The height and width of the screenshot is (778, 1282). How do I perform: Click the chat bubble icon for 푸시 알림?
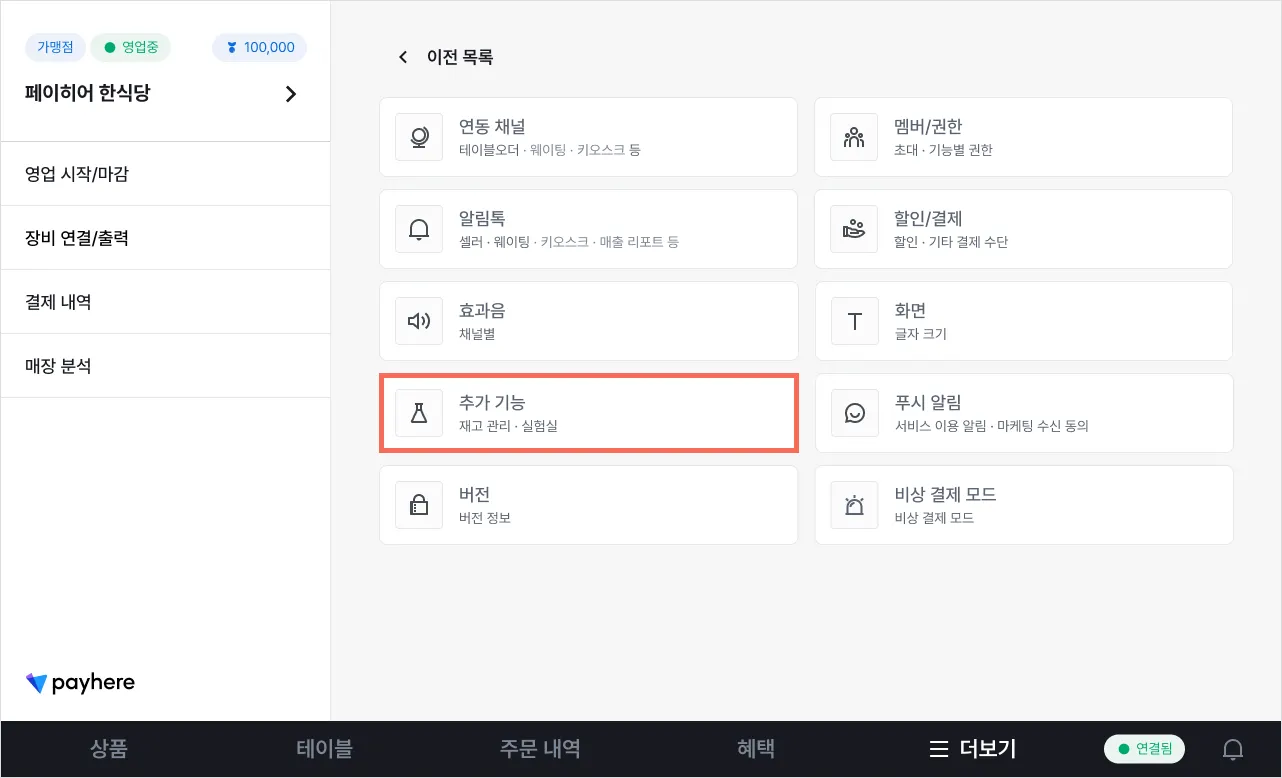(854, 413)
